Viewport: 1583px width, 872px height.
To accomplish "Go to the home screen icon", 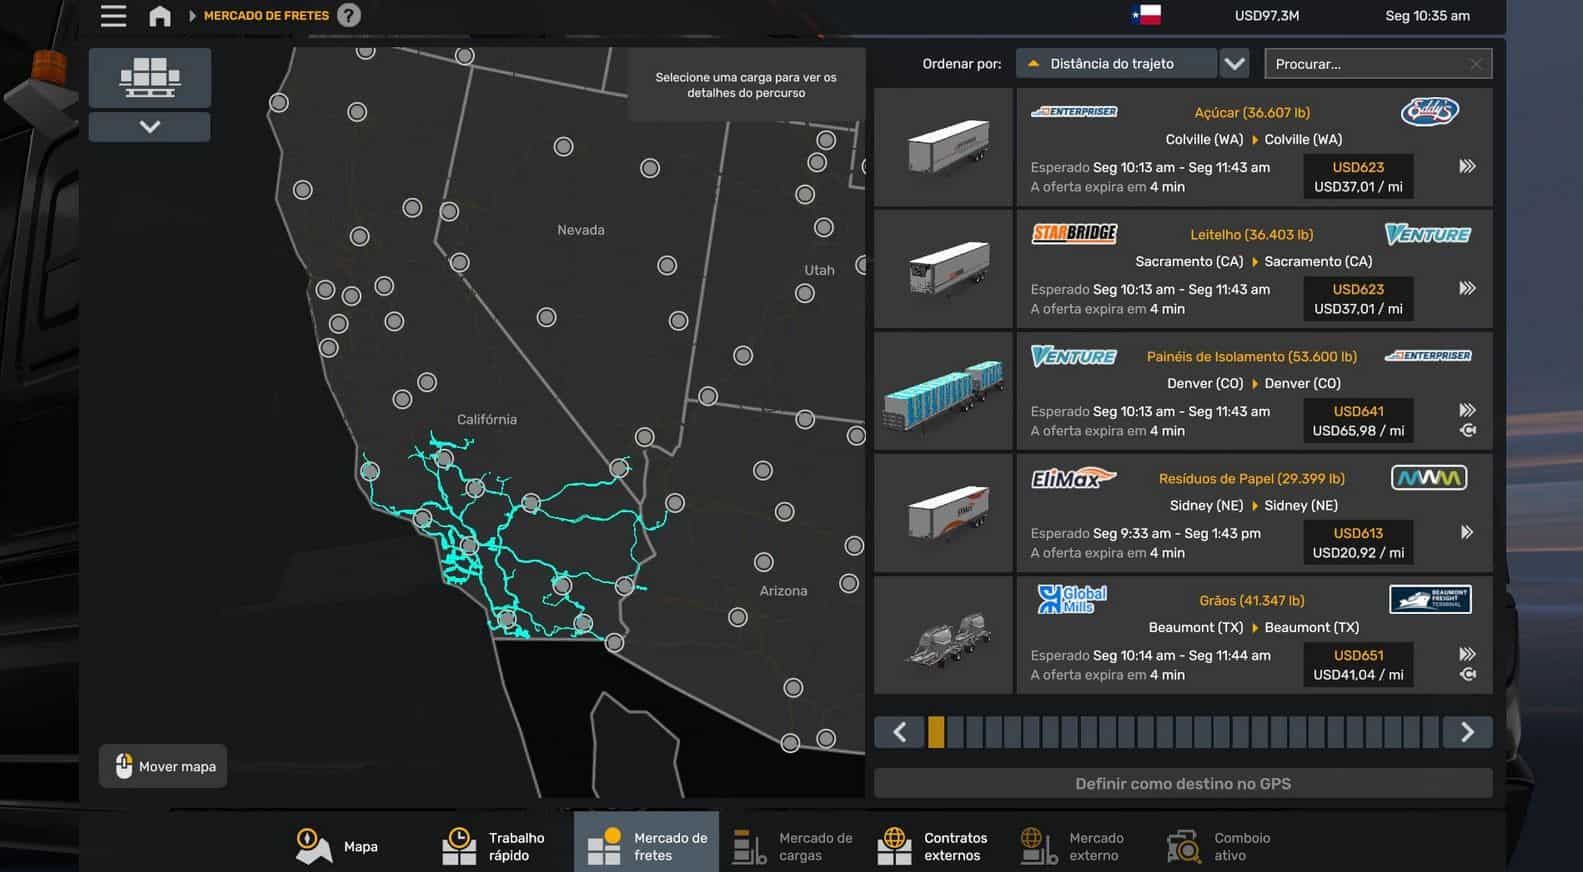I will (159, 16).
